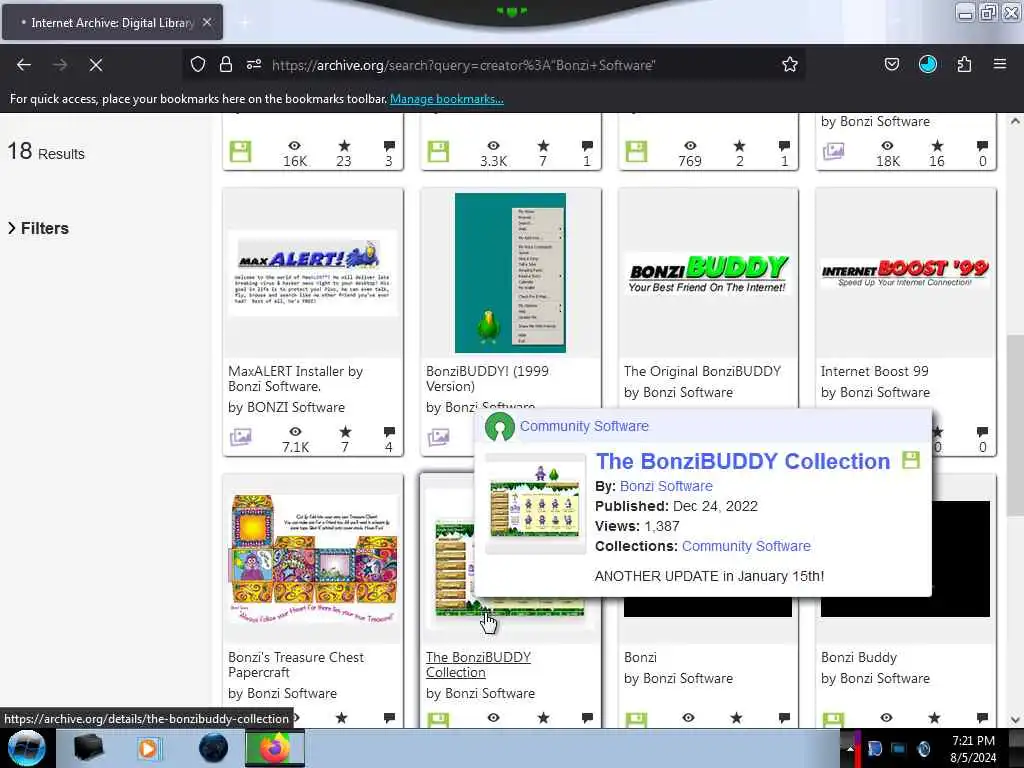The image size is (1024, 768).
Task: Click floppy software icon on 16K views card
Action: [x=240, y=151]
